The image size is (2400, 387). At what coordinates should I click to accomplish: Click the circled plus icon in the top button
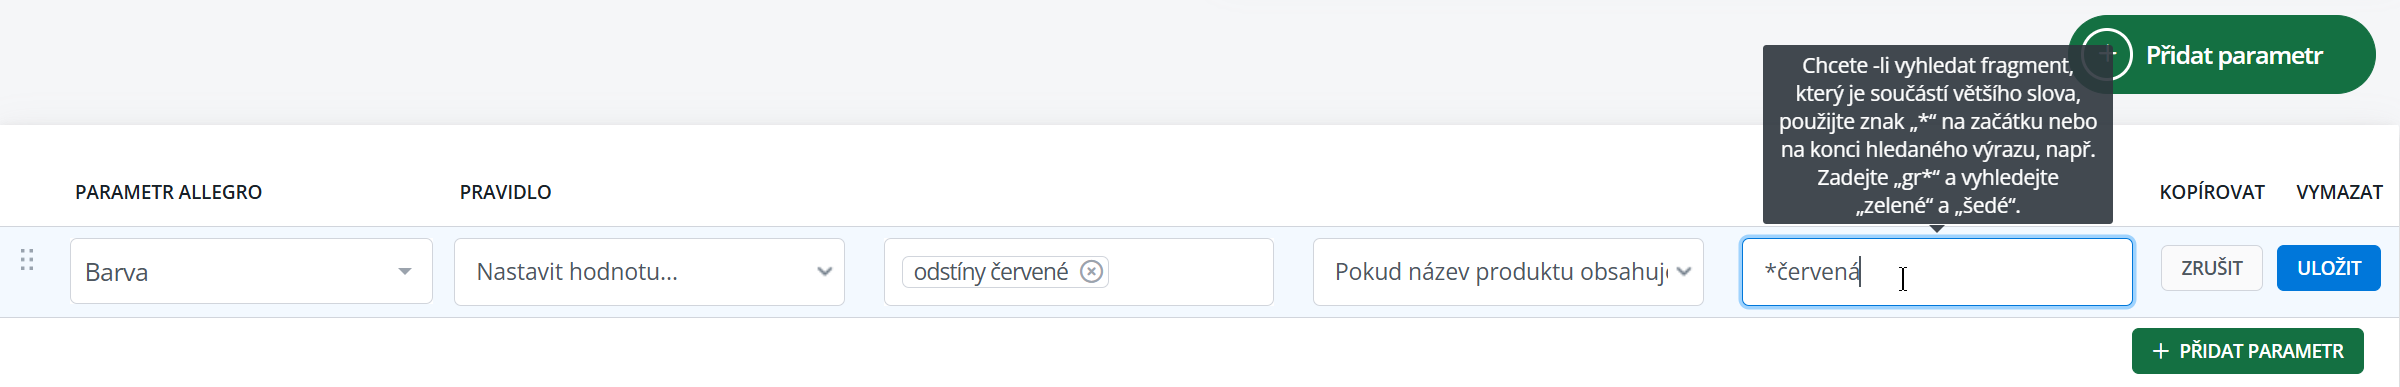click(2106, 55)
